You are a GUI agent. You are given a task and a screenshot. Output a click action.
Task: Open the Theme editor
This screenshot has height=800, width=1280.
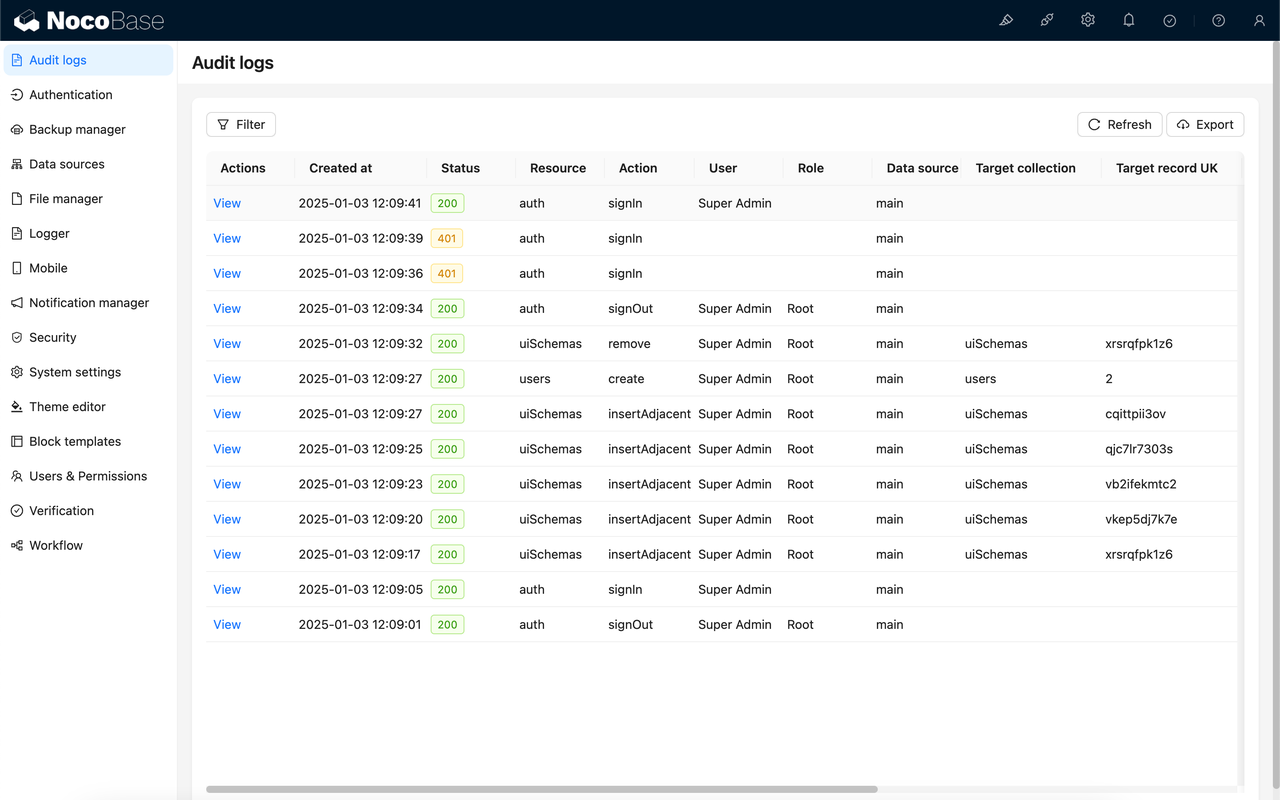pos(88,407)
